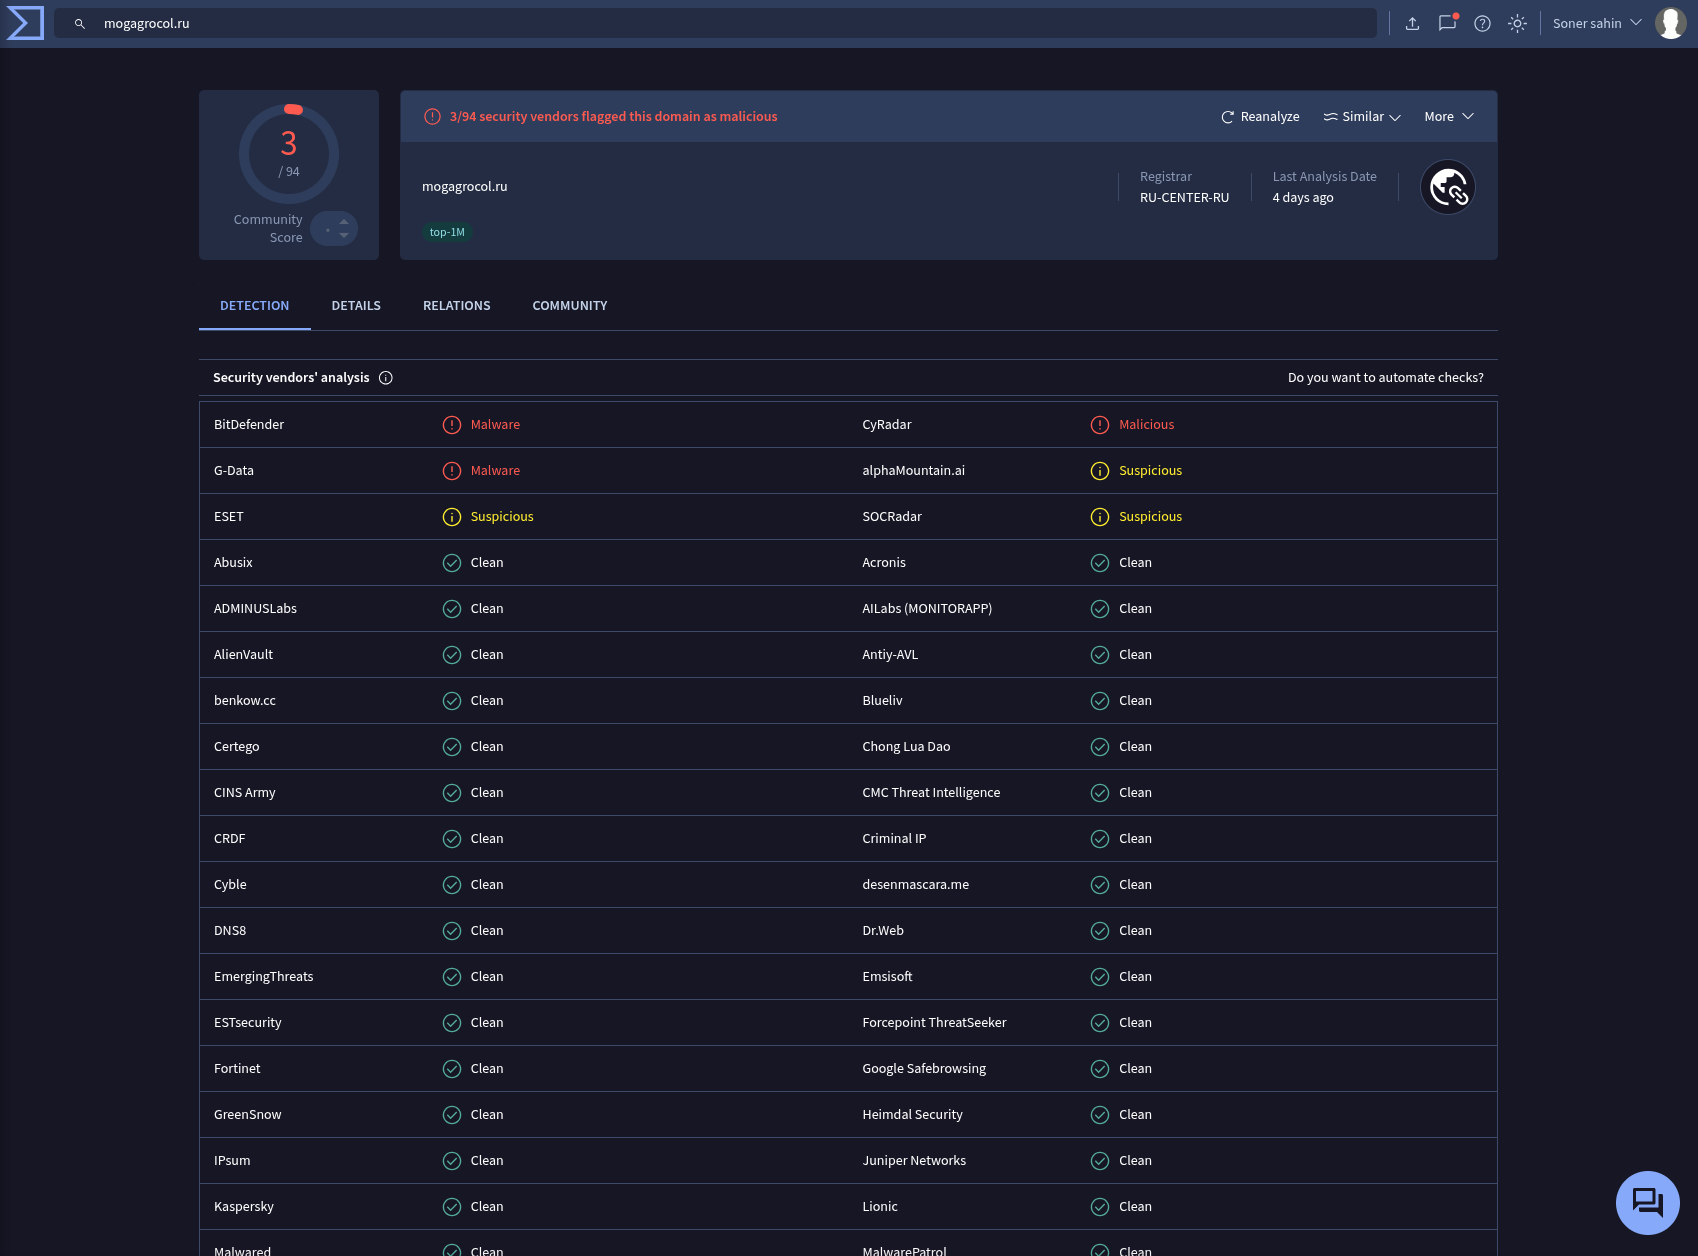This screenshot has width=1698, height=1256.
Task: Select the mogagrocol.ru domain title text
Action: pos(465,187)
